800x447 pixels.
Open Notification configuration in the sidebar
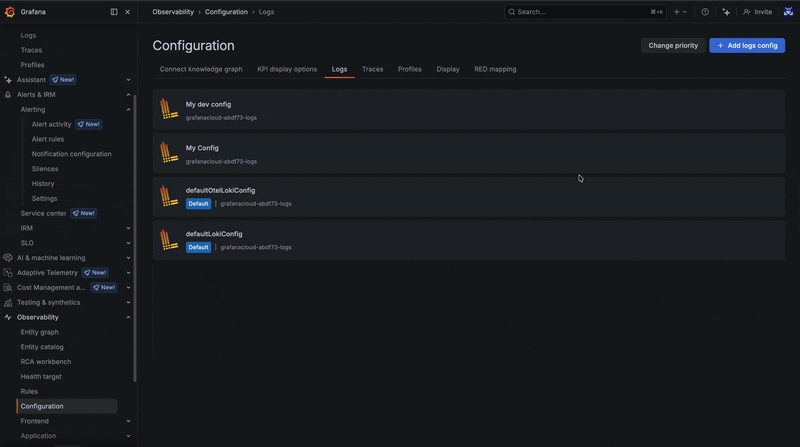tap(71, 154)
